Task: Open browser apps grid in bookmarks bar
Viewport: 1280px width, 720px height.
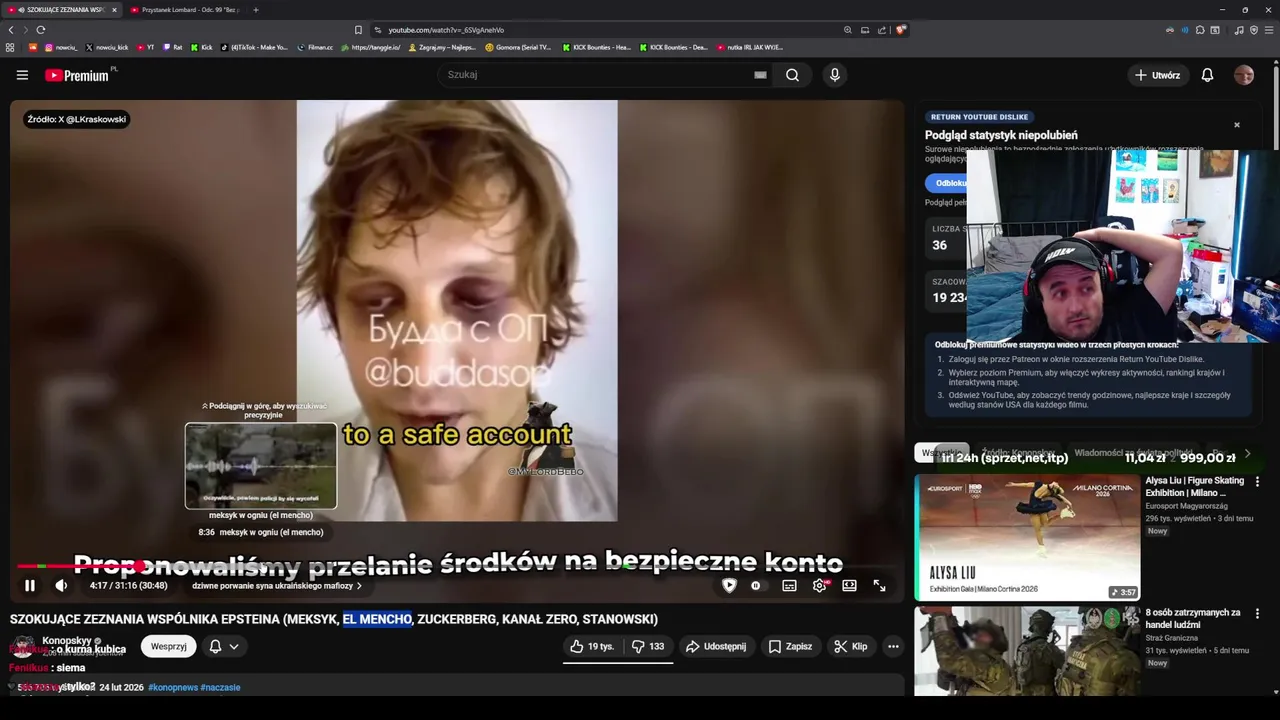Action: pos(10,47)
